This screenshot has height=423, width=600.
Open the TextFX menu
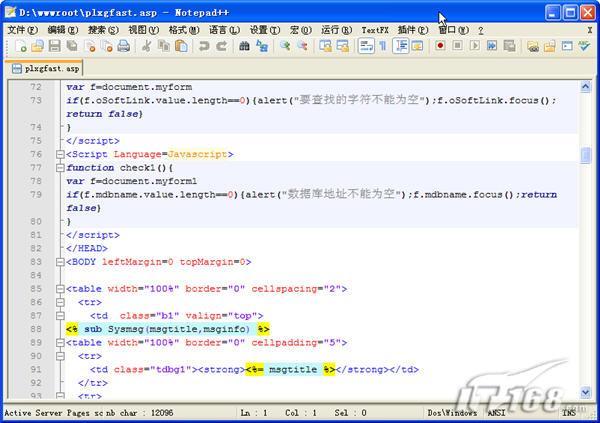(375, 30)
